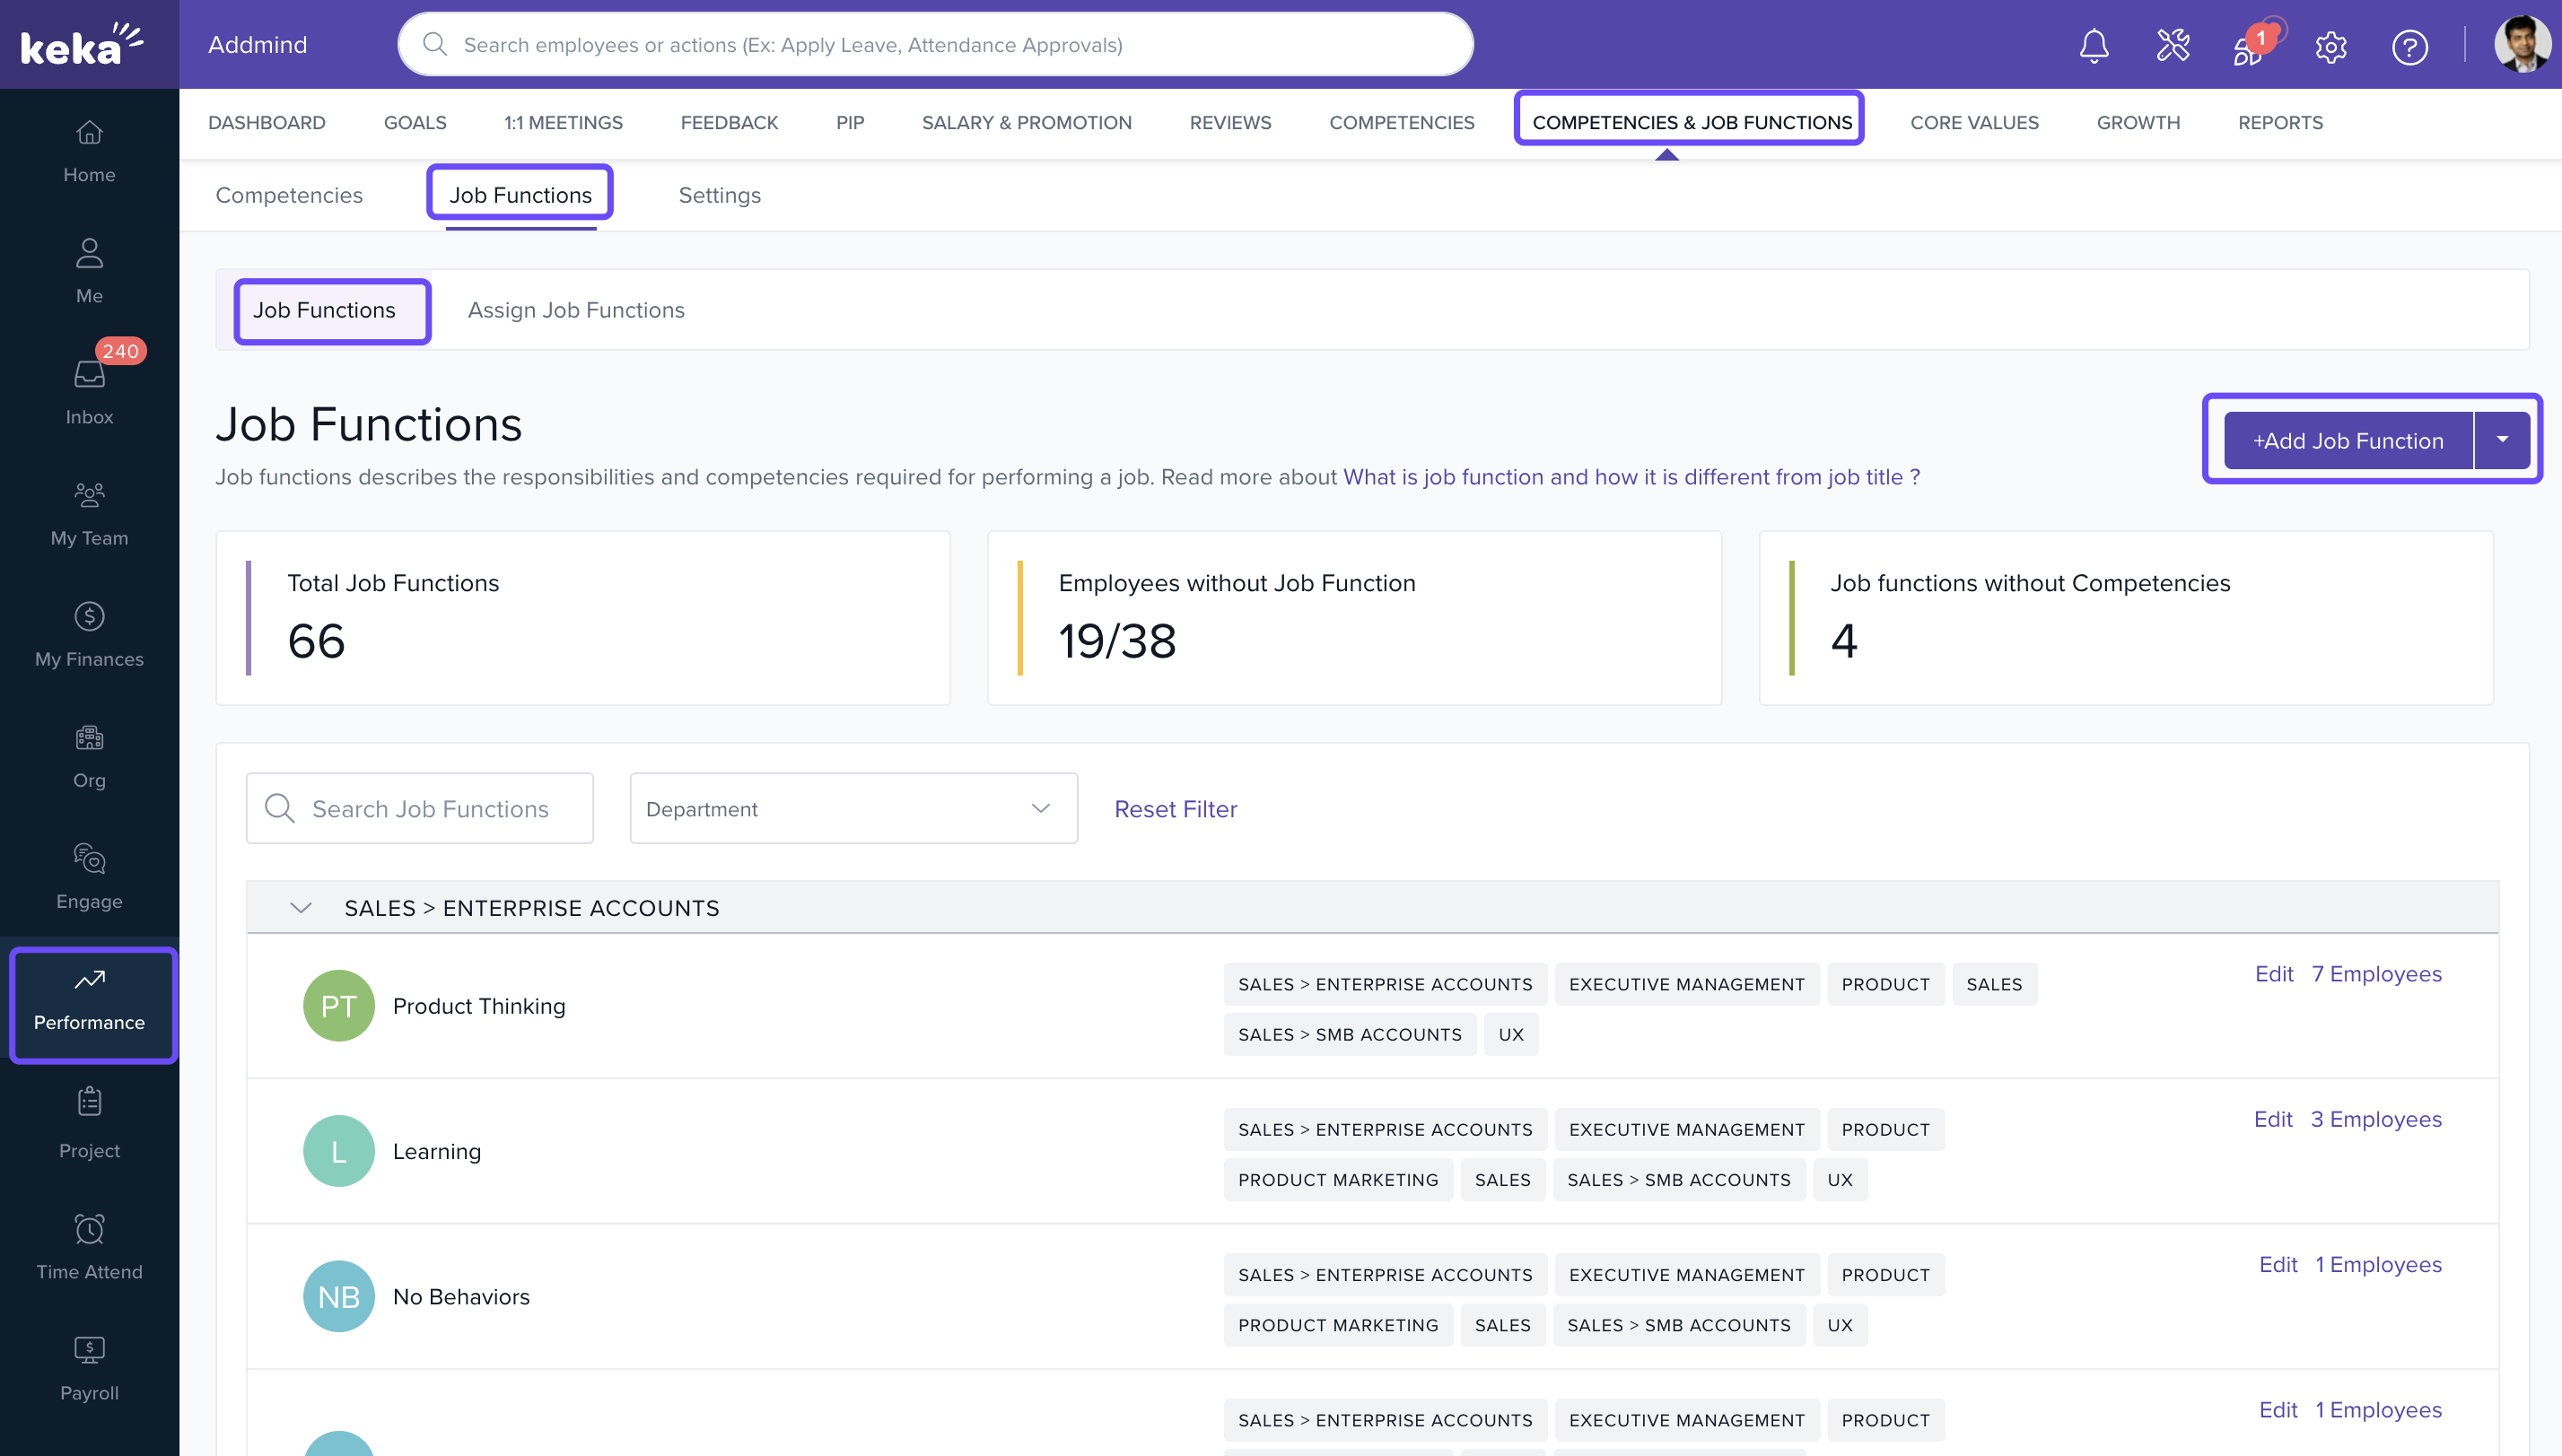Open the notifications bell icon
Screen dimensions: 2562x1456
point(2093,46)
